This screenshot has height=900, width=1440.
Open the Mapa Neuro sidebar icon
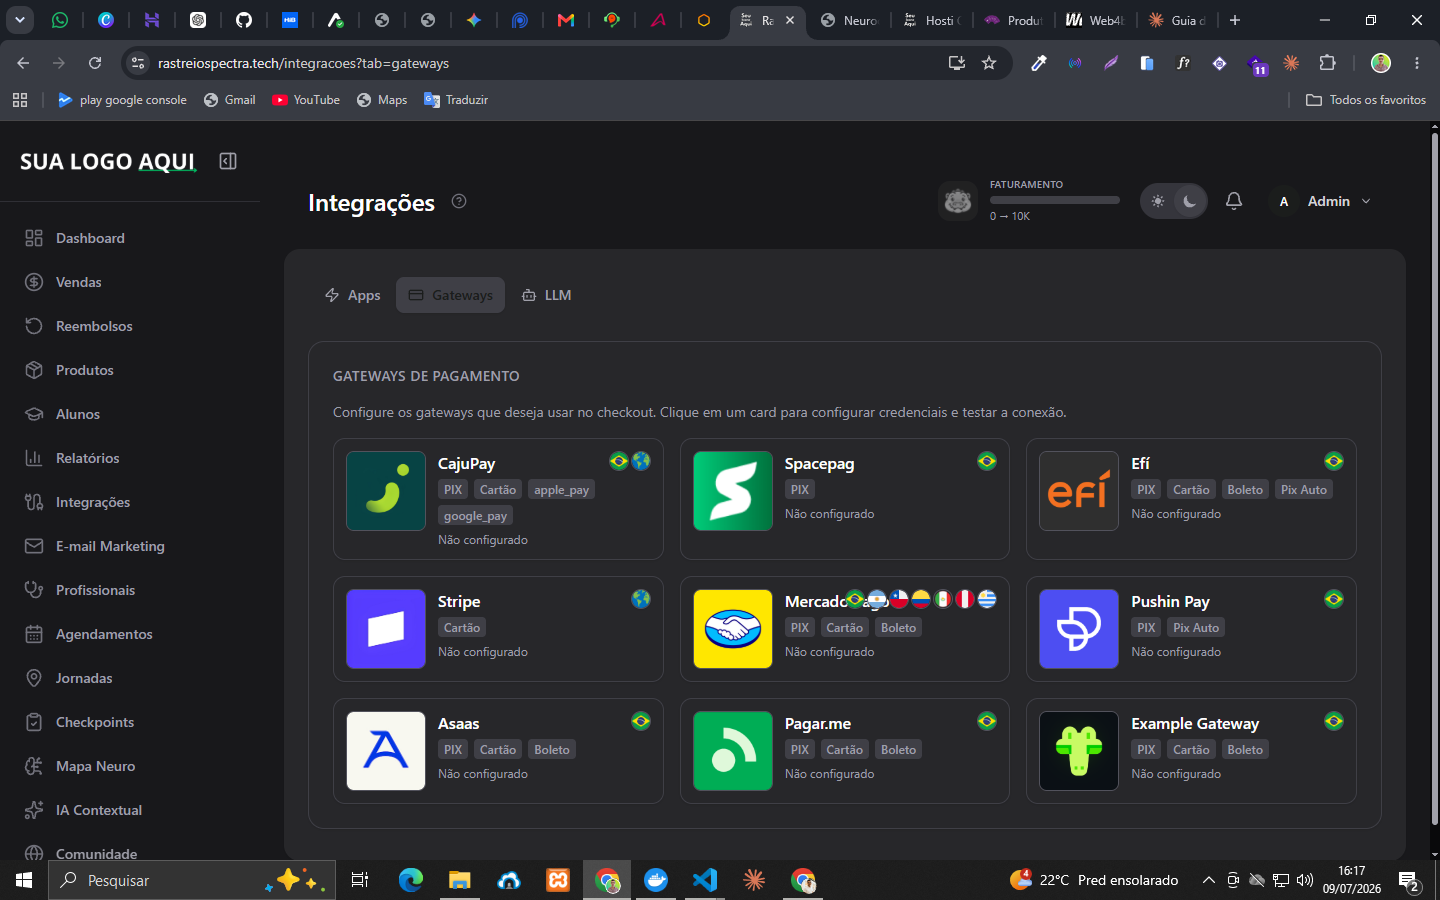click(x=34, y=766)
